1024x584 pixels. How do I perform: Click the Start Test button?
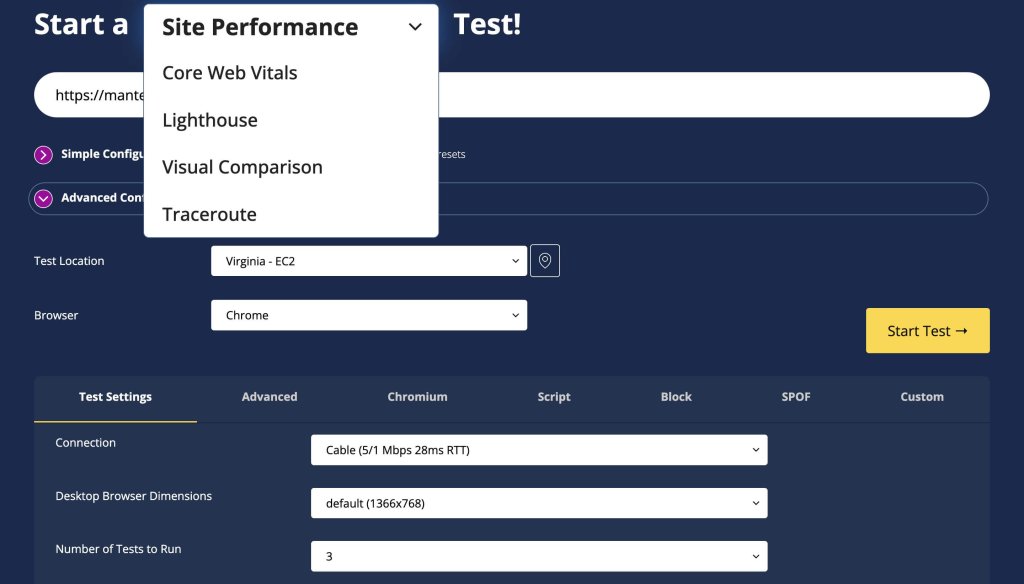pos(927,331)
